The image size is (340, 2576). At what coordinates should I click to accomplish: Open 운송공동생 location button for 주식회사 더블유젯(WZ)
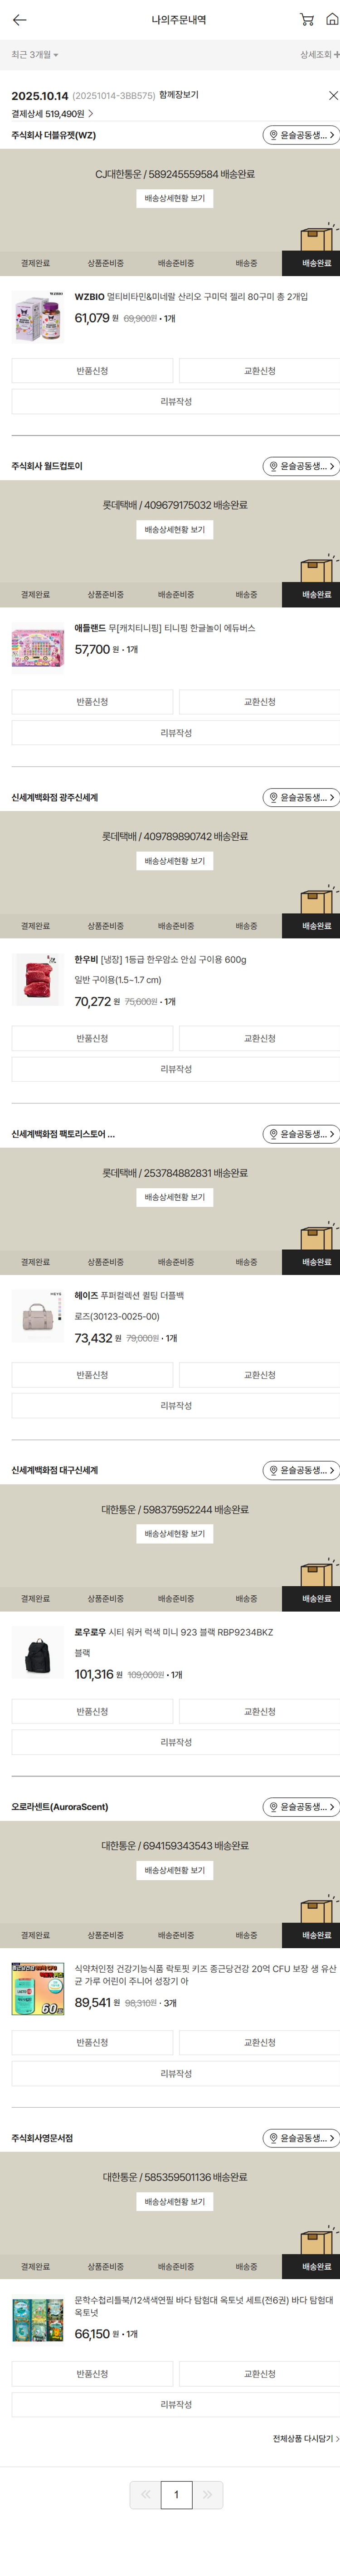[301, 135]
